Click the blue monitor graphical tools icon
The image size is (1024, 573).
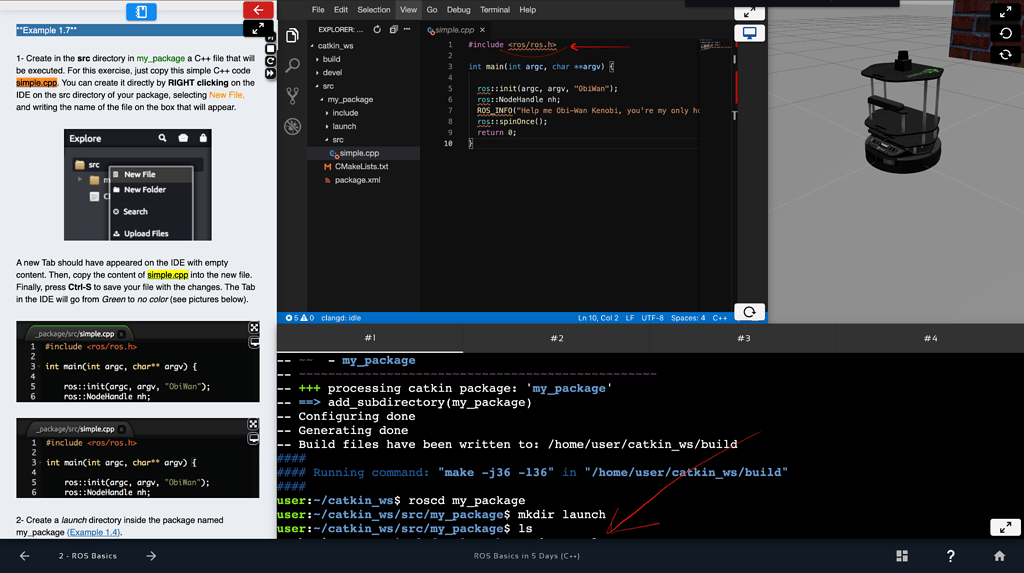749,33
